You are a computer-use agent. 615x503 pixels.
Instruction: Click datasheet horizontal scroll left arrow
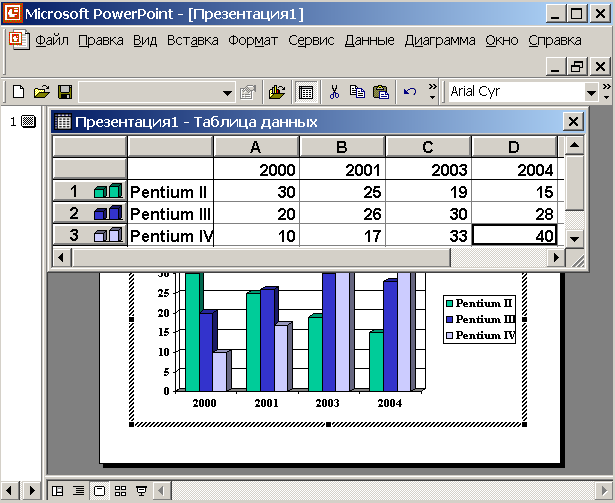point(61,258)
